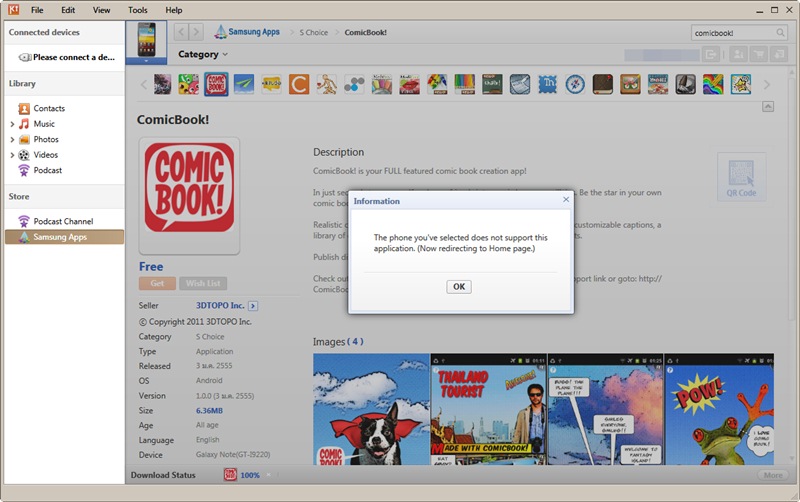The width and height of the screenshot is (800, 502).
Task: Expand the Photos tree node
Action: [x=12, y=139]
